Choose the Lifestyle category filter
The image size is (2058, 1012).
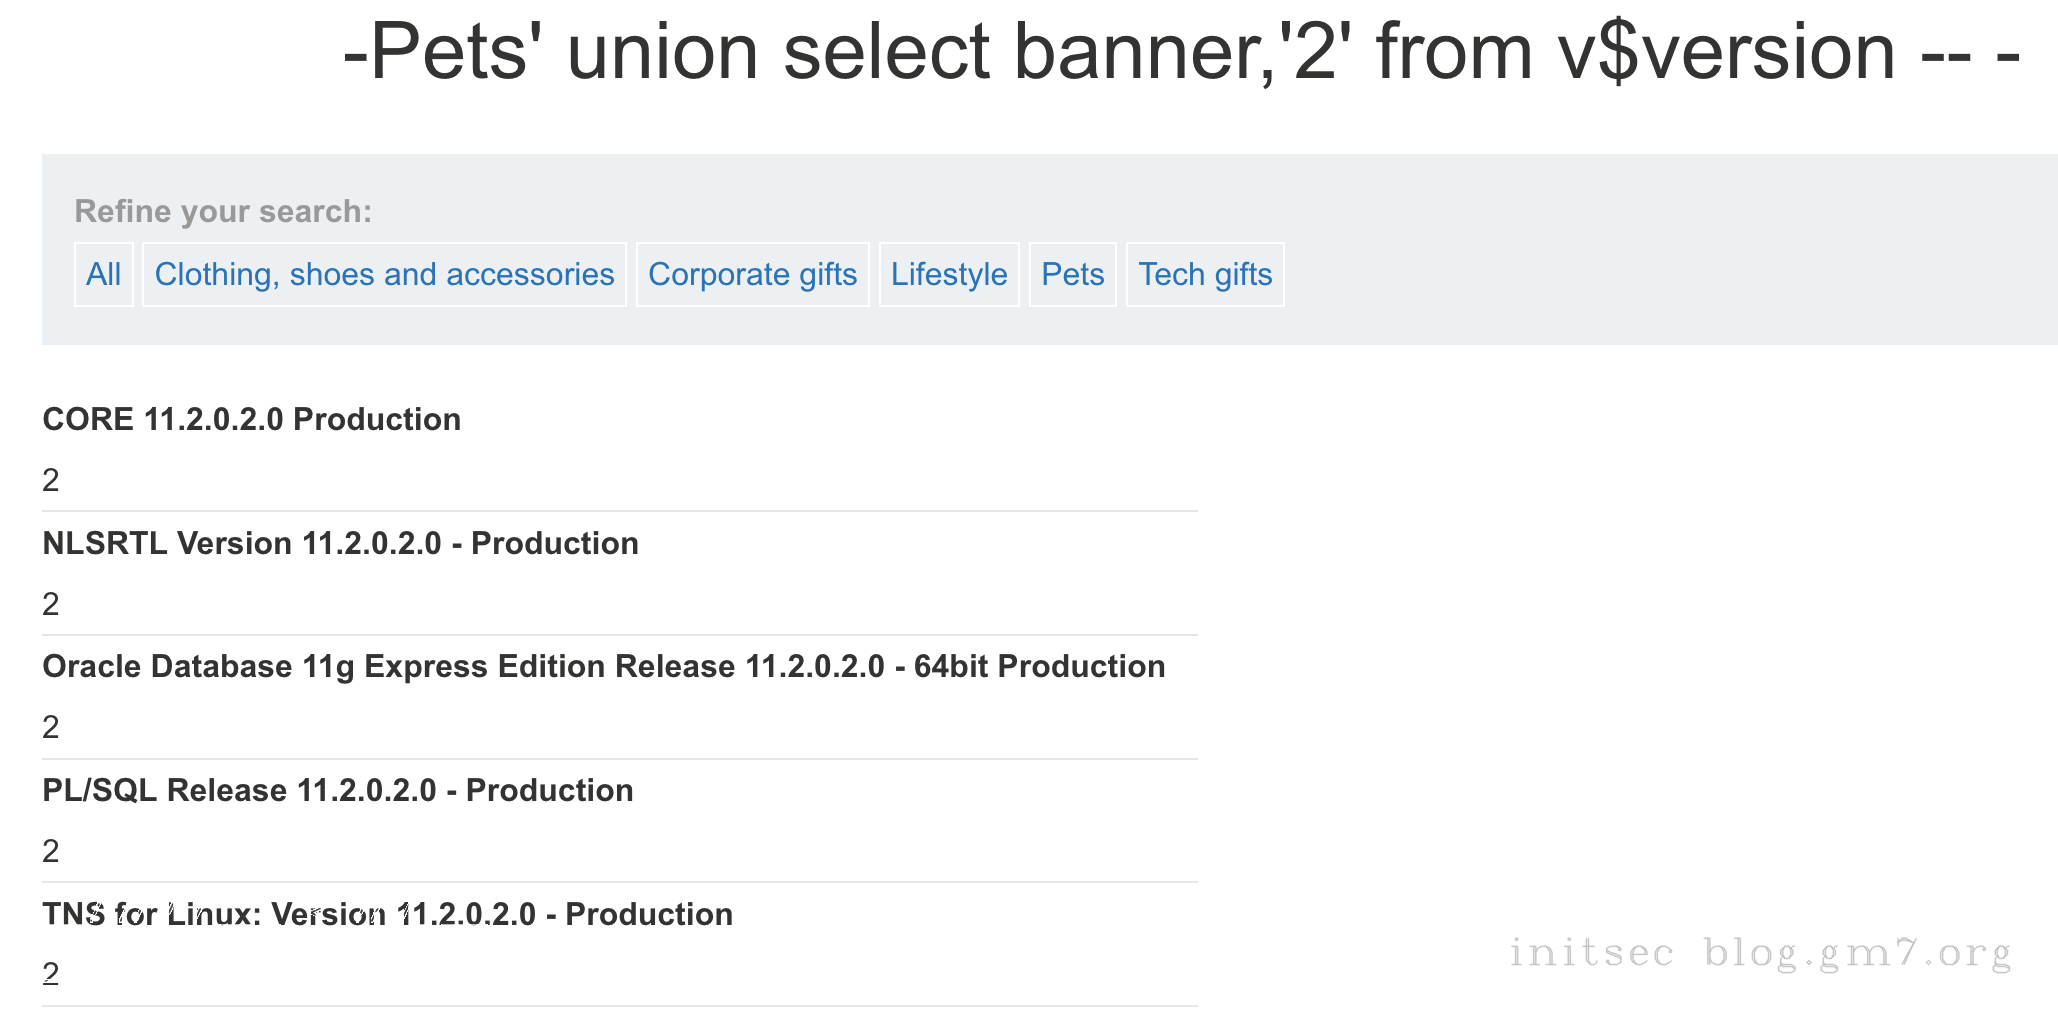(948, 274)
